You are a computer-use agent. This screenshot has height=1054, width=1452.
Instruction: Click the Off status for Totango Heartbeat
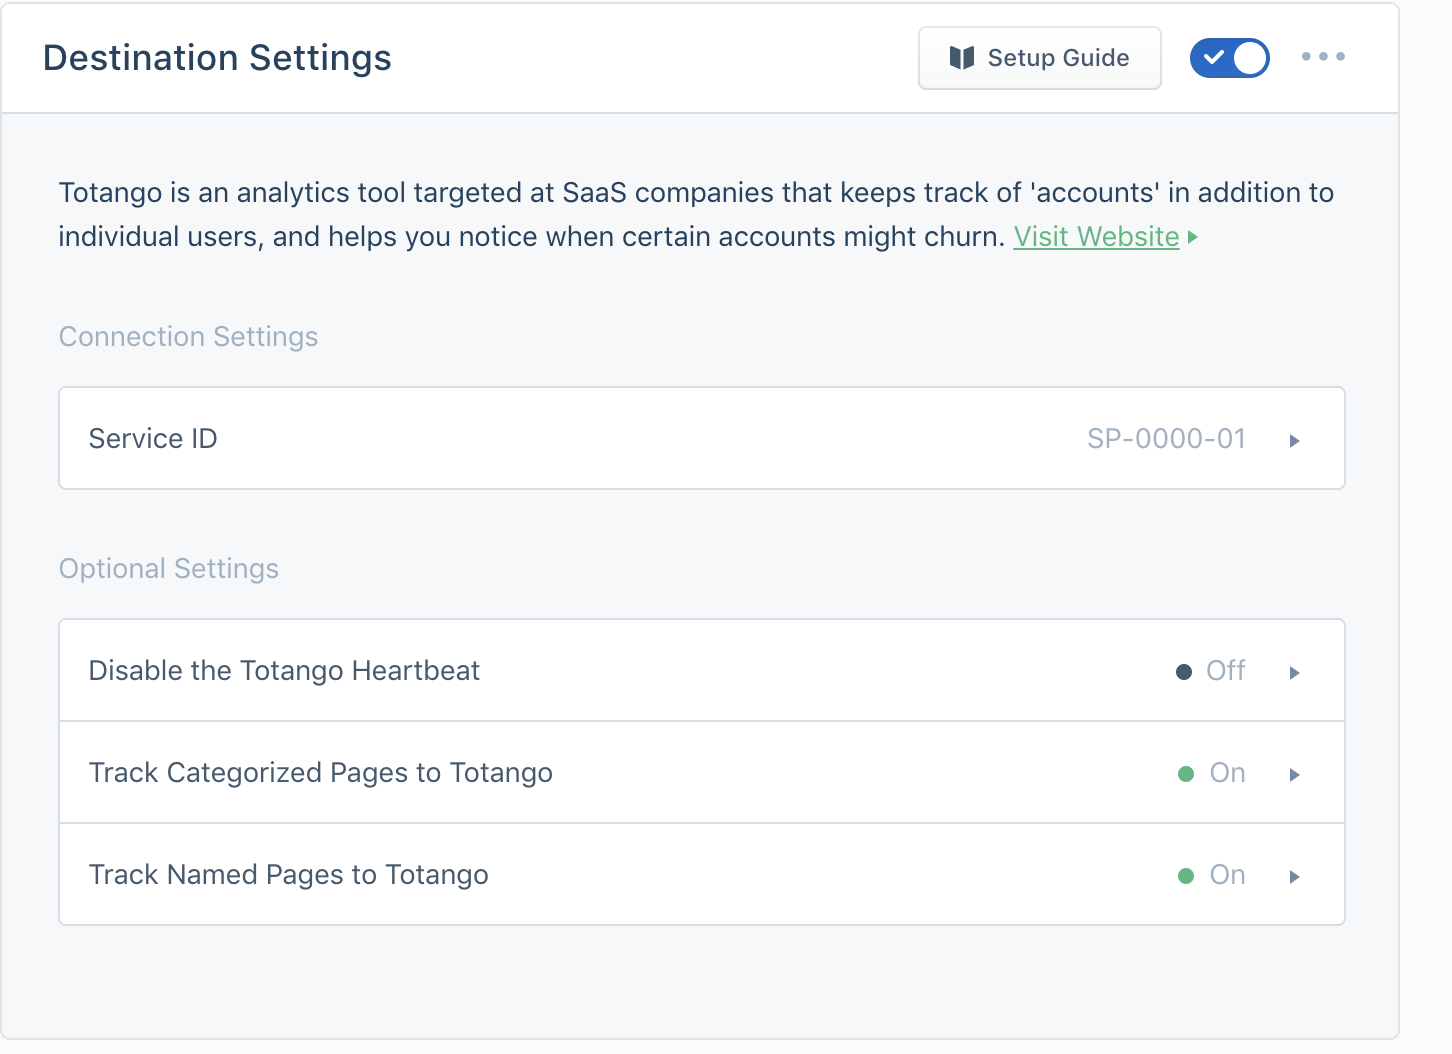pyautogui.click(x=1211, y=671)
